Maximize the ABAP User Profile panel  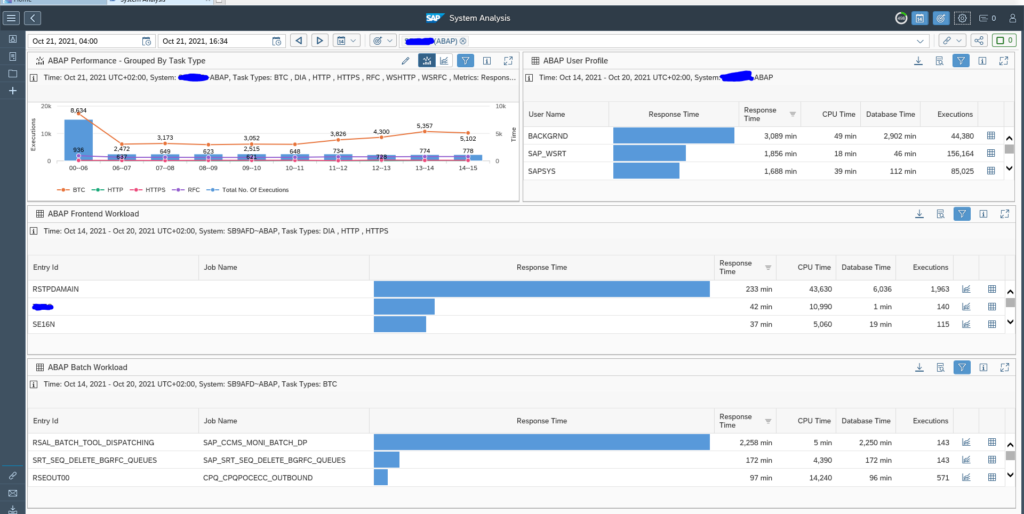[x=1004, y=61]
